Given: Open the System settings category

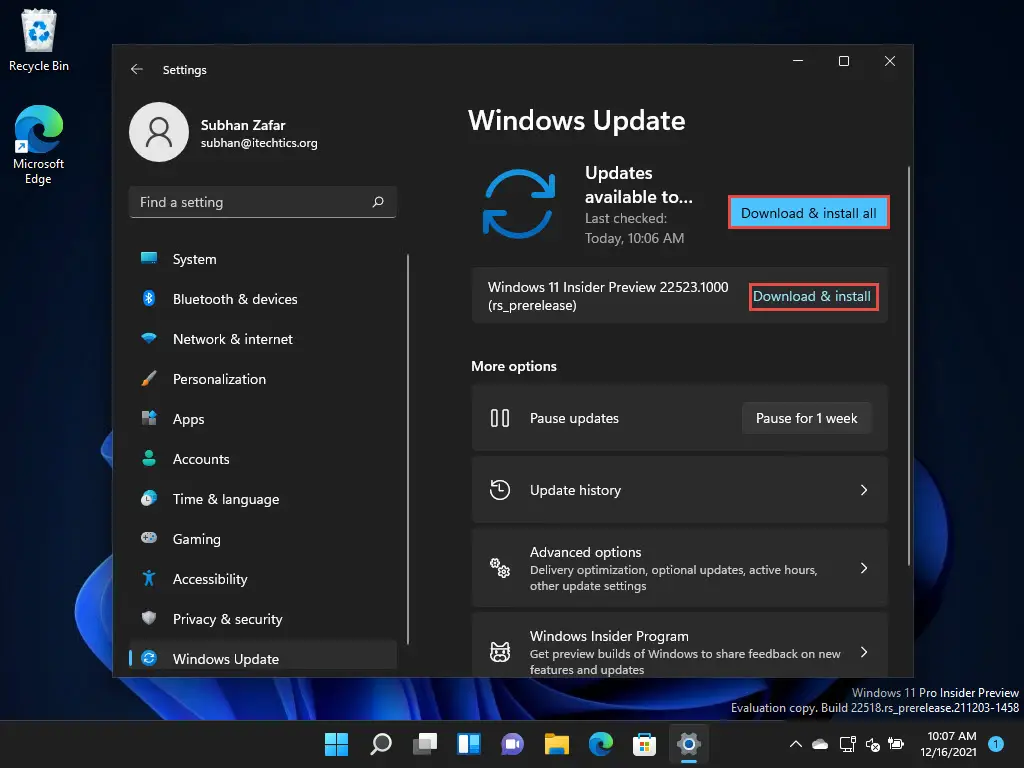Looking at the screenshot, I should tap(263, 259).
